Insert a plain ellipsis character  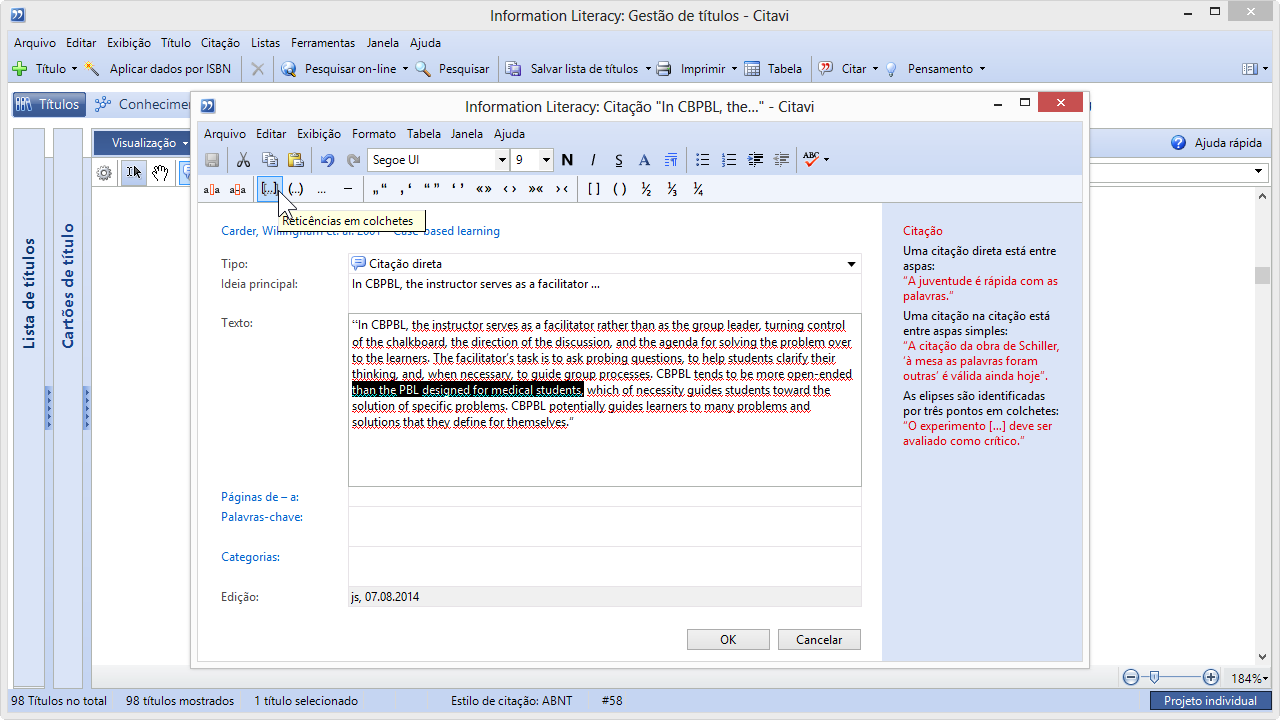coord(321,189)
